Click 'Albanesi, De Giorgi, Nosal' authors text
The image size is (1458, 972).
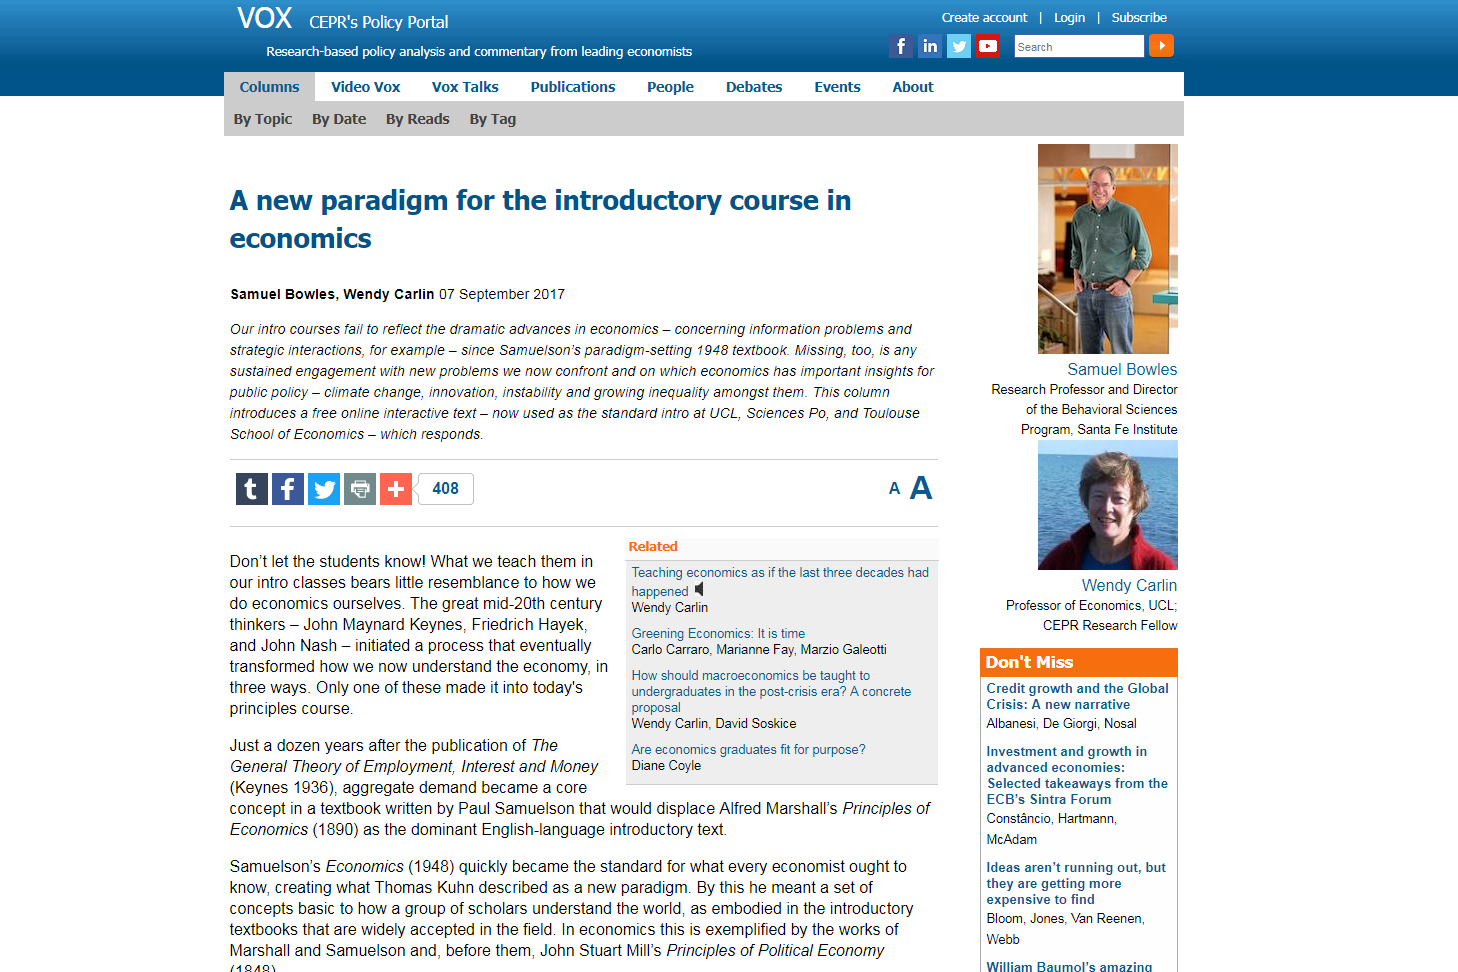click(x=1061, y=724)
